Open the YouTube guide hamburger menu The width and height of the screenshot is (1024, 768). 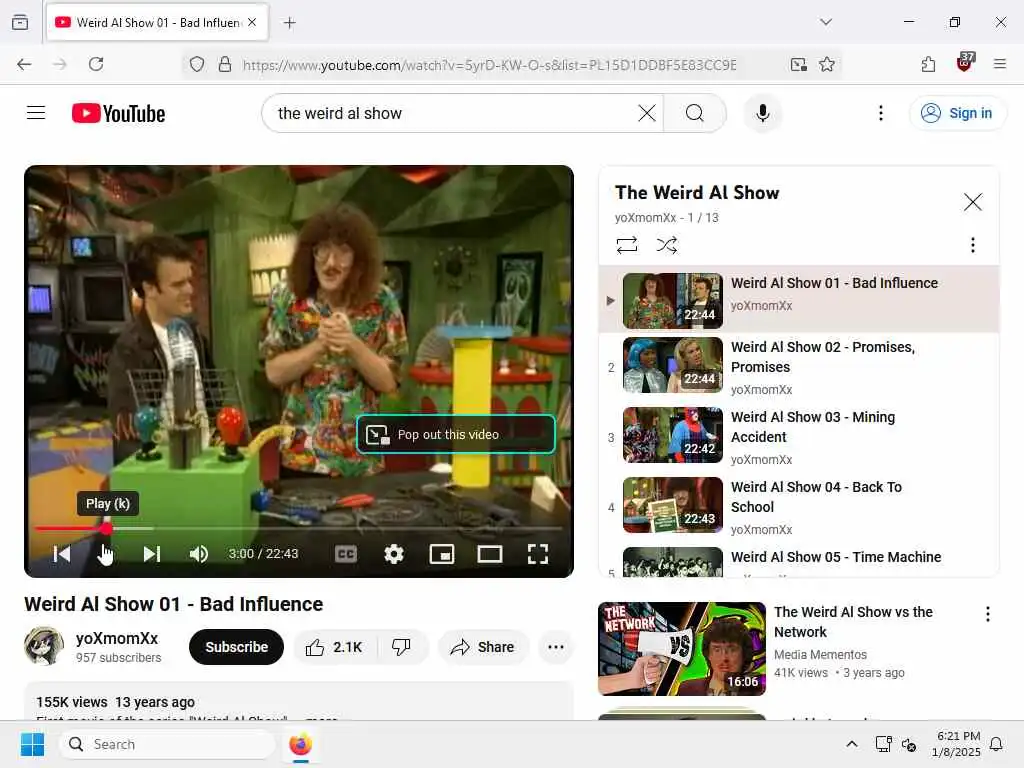[x=36, y=113]
